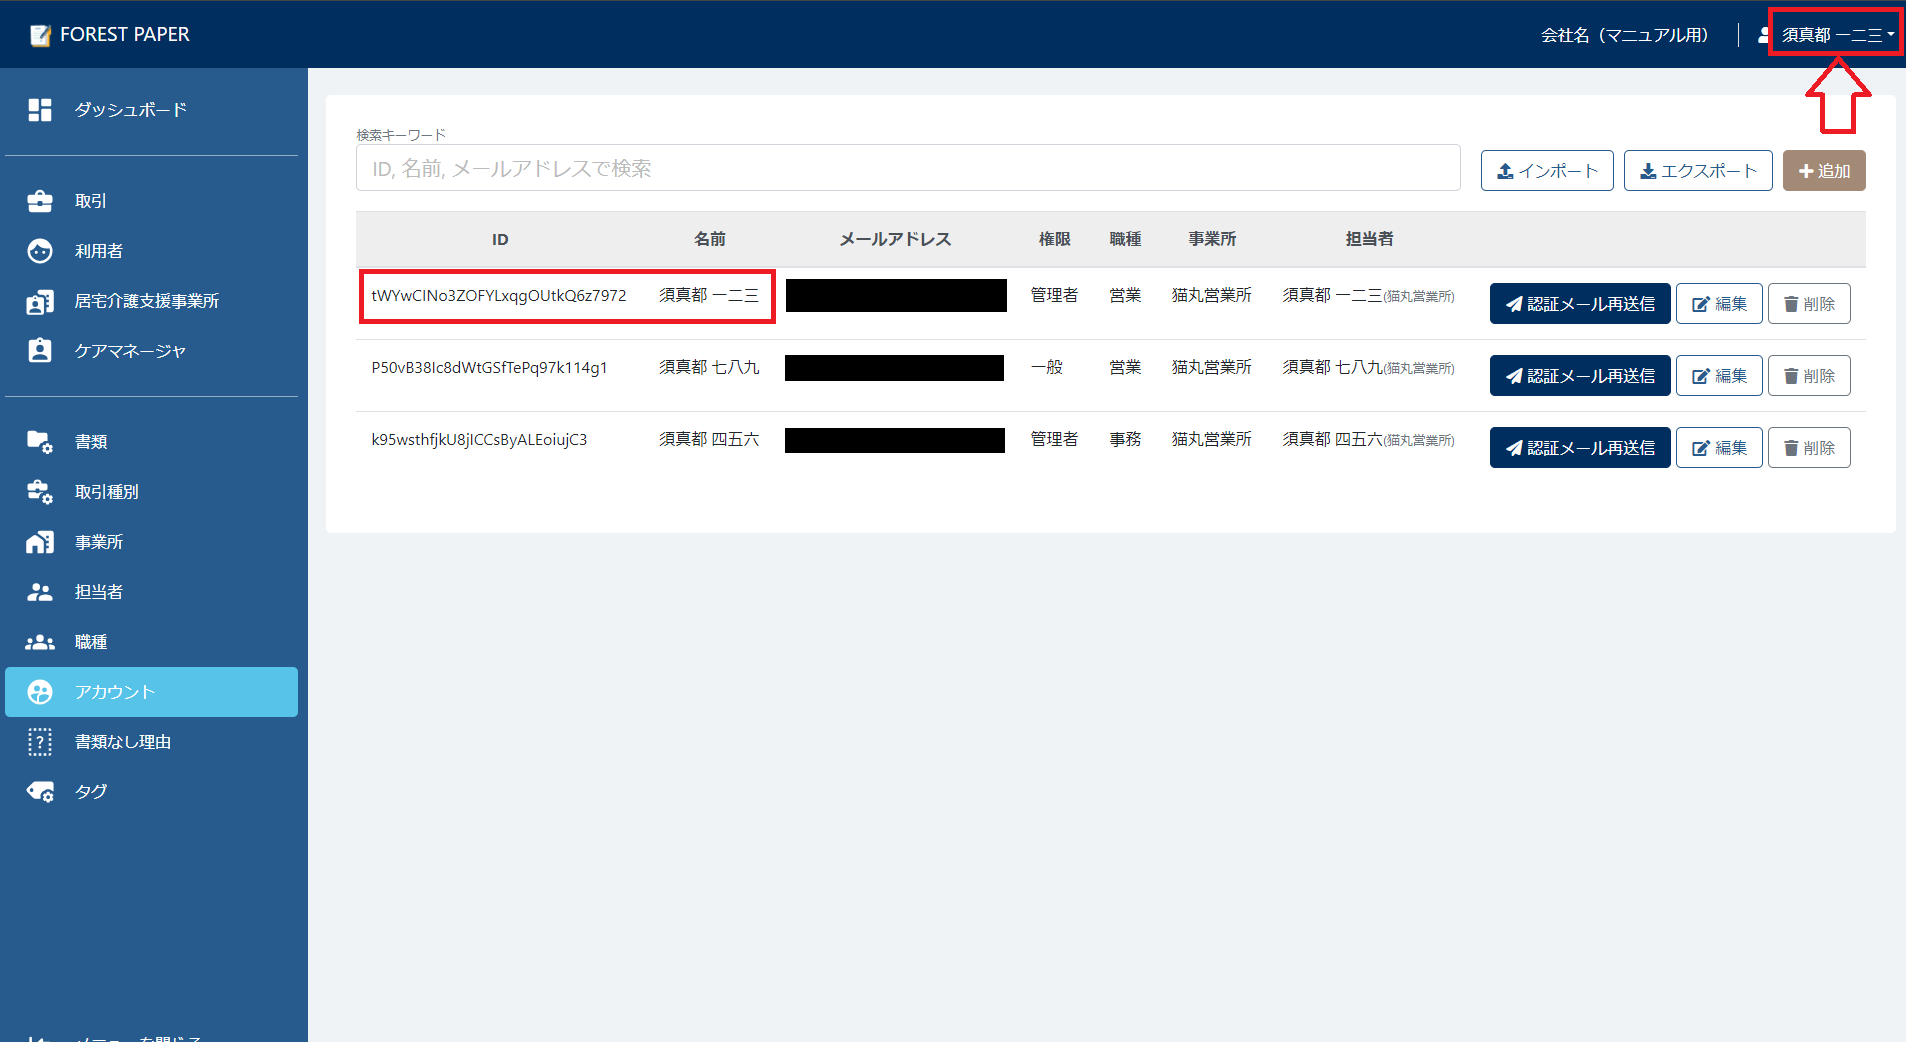Open the 須真都 一二三 account dropdown

point(1833,33)
